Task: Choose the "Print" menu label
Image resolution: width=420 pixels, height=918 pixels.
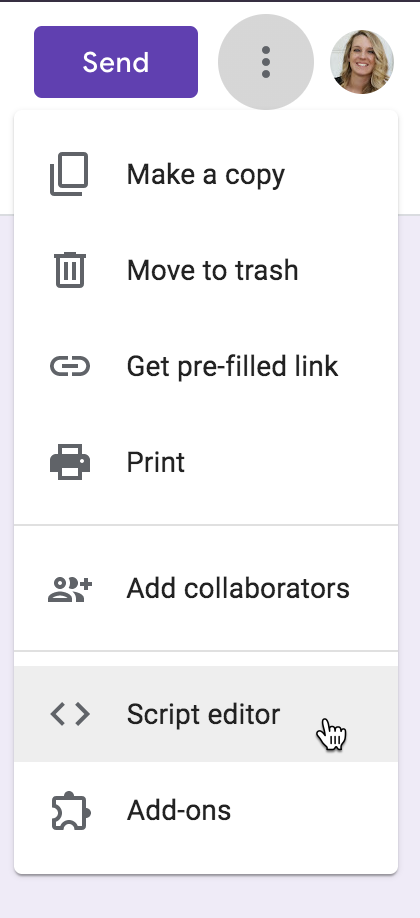Action: (155, 463)
